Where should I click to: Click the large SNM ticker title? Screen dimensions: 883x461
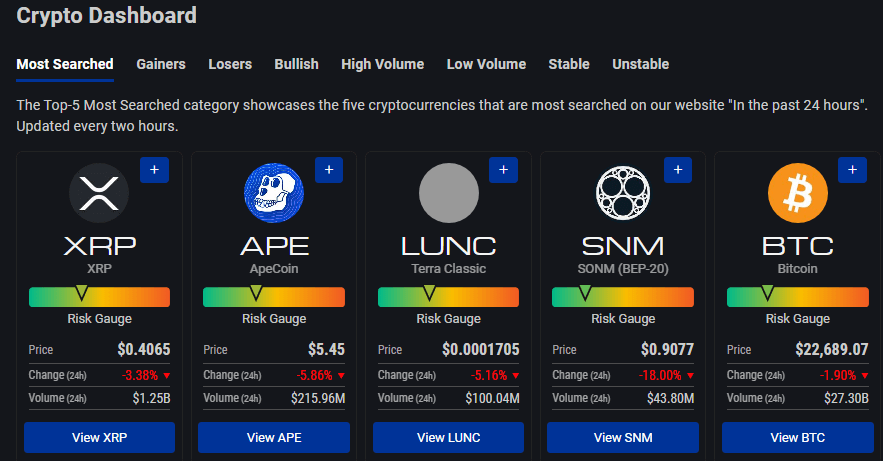tap(623, 246)
